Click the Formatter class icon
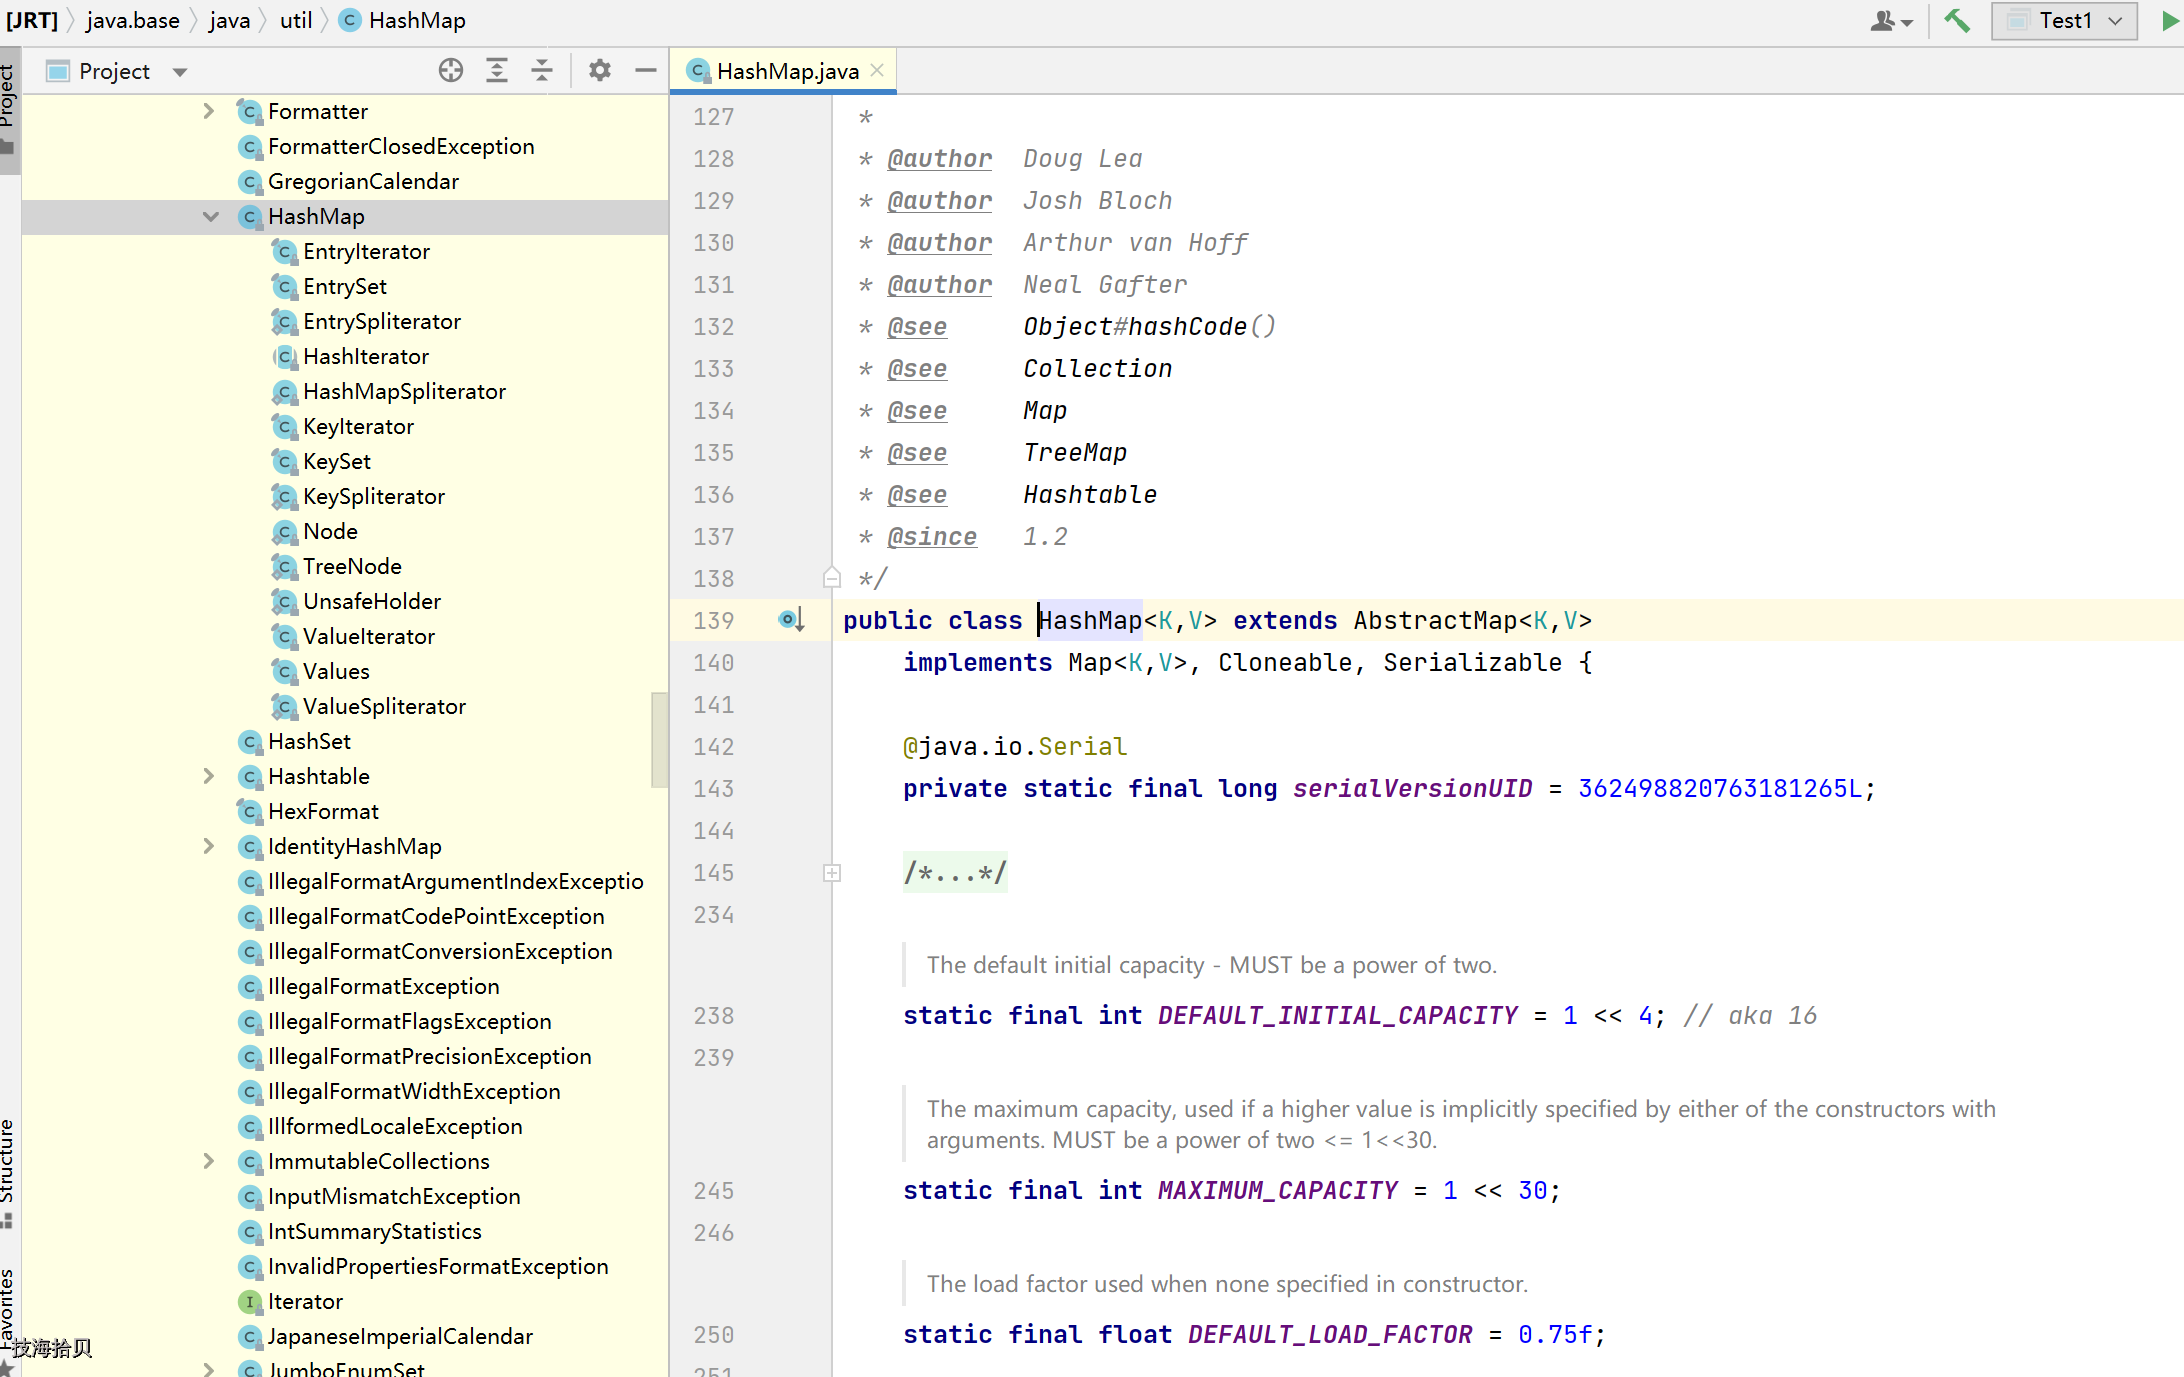This screenshot has width=2184, height=1377. click(x=250, y=111)
